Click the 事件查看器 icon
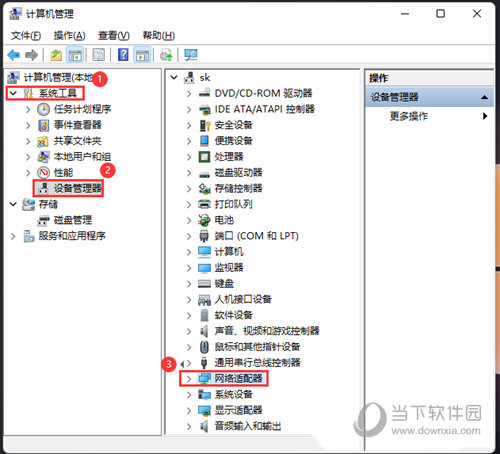This screenshot has width=500, height=454. click(43, 125)
